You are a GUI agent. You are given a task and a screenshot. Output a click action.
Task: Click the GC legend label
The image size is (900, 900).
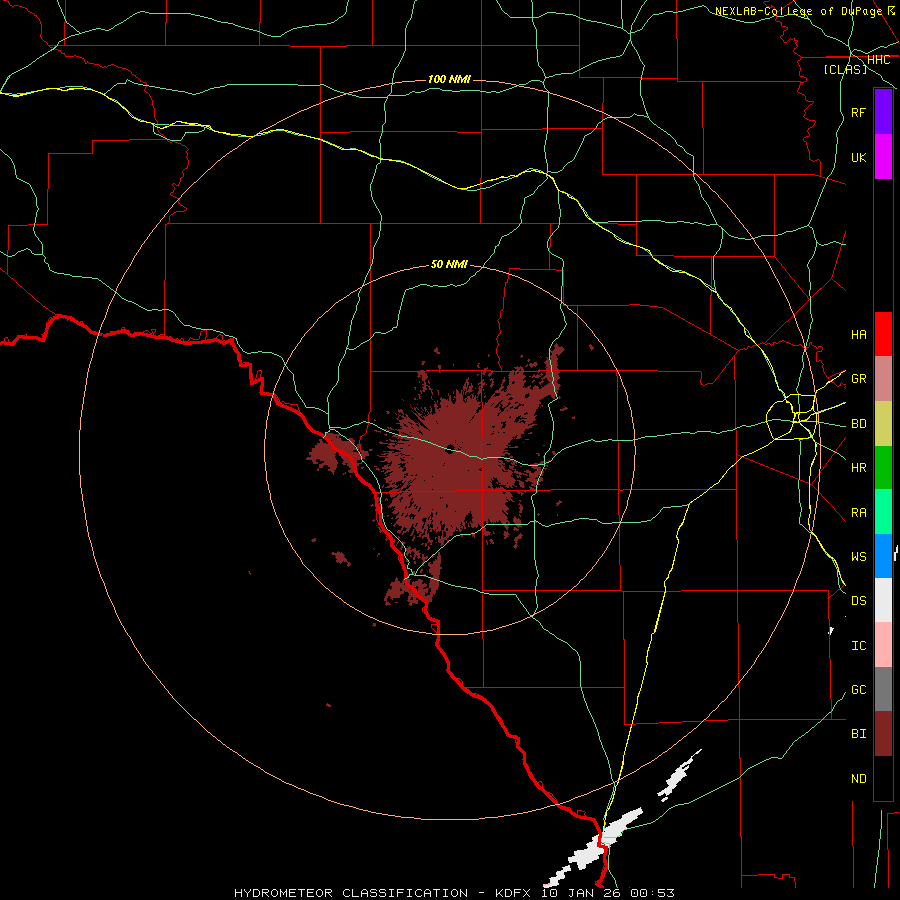[x=859, y=690]
